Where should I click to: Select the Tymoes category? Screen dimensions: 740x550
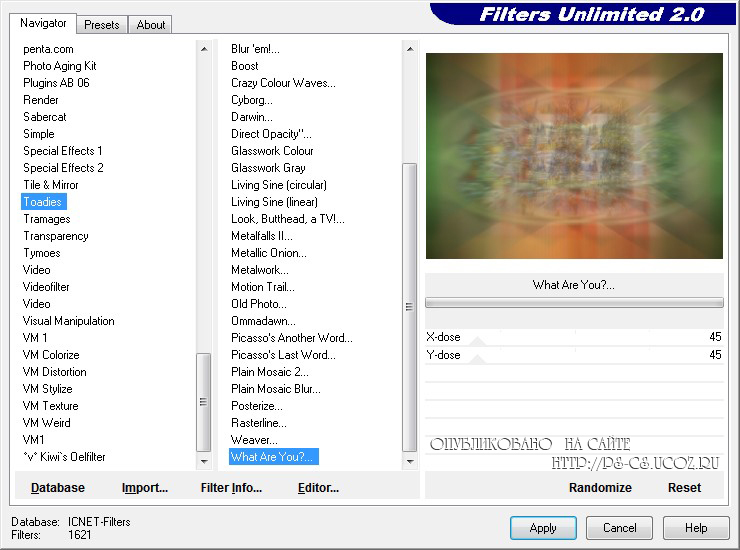click(42, 253)
